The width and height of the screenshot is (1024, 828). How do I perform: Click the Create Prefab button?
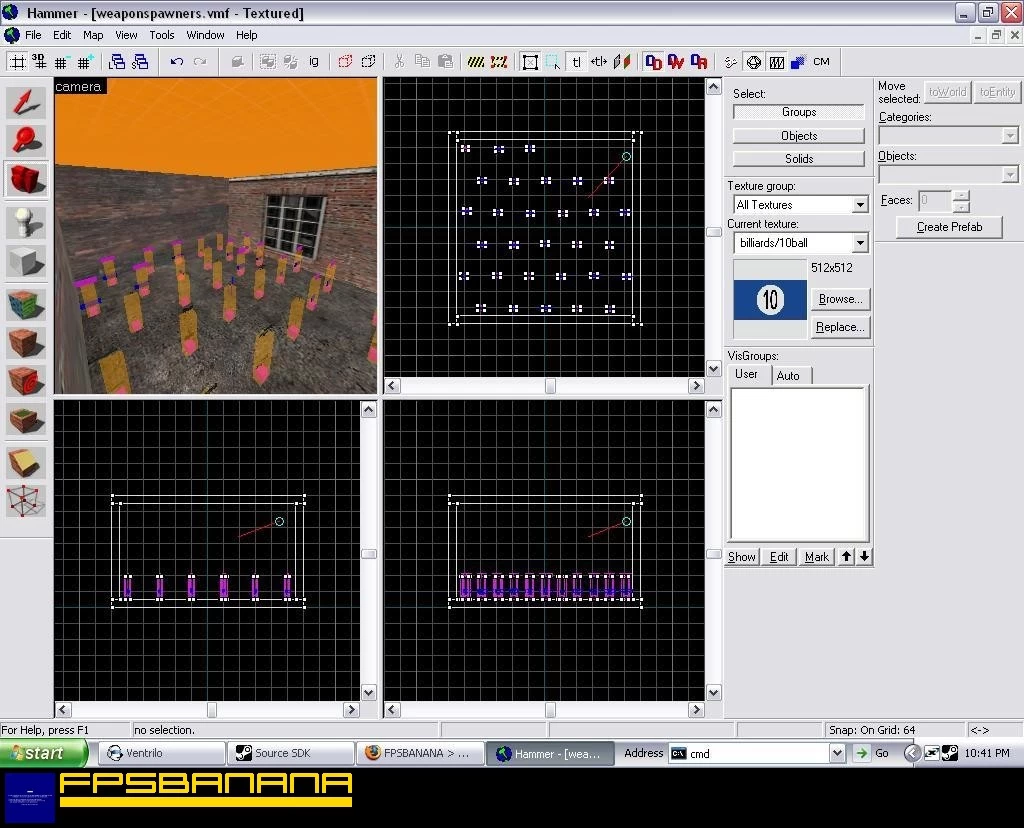(949, 227)
